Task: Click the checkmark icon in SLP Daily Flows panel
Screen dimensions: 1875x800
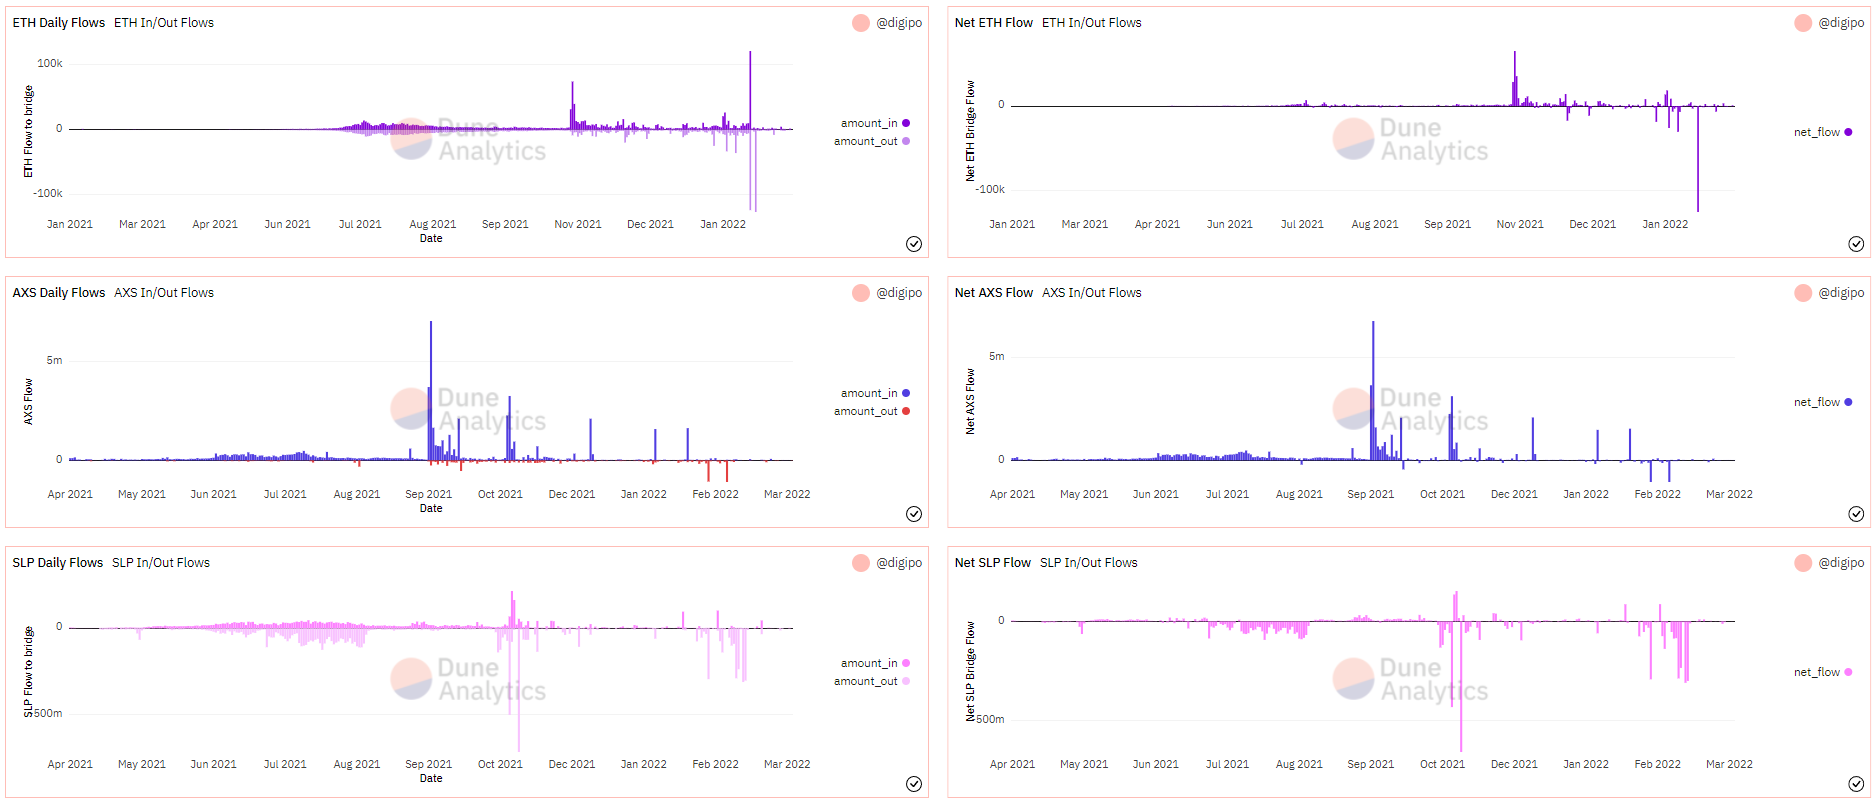Action: (x=913, y=784)
